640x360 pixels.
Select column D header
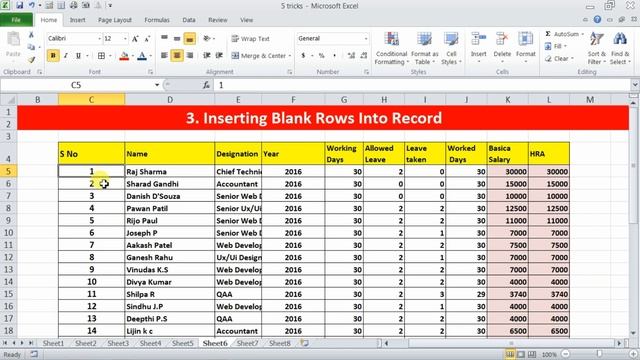pos(170,100)
